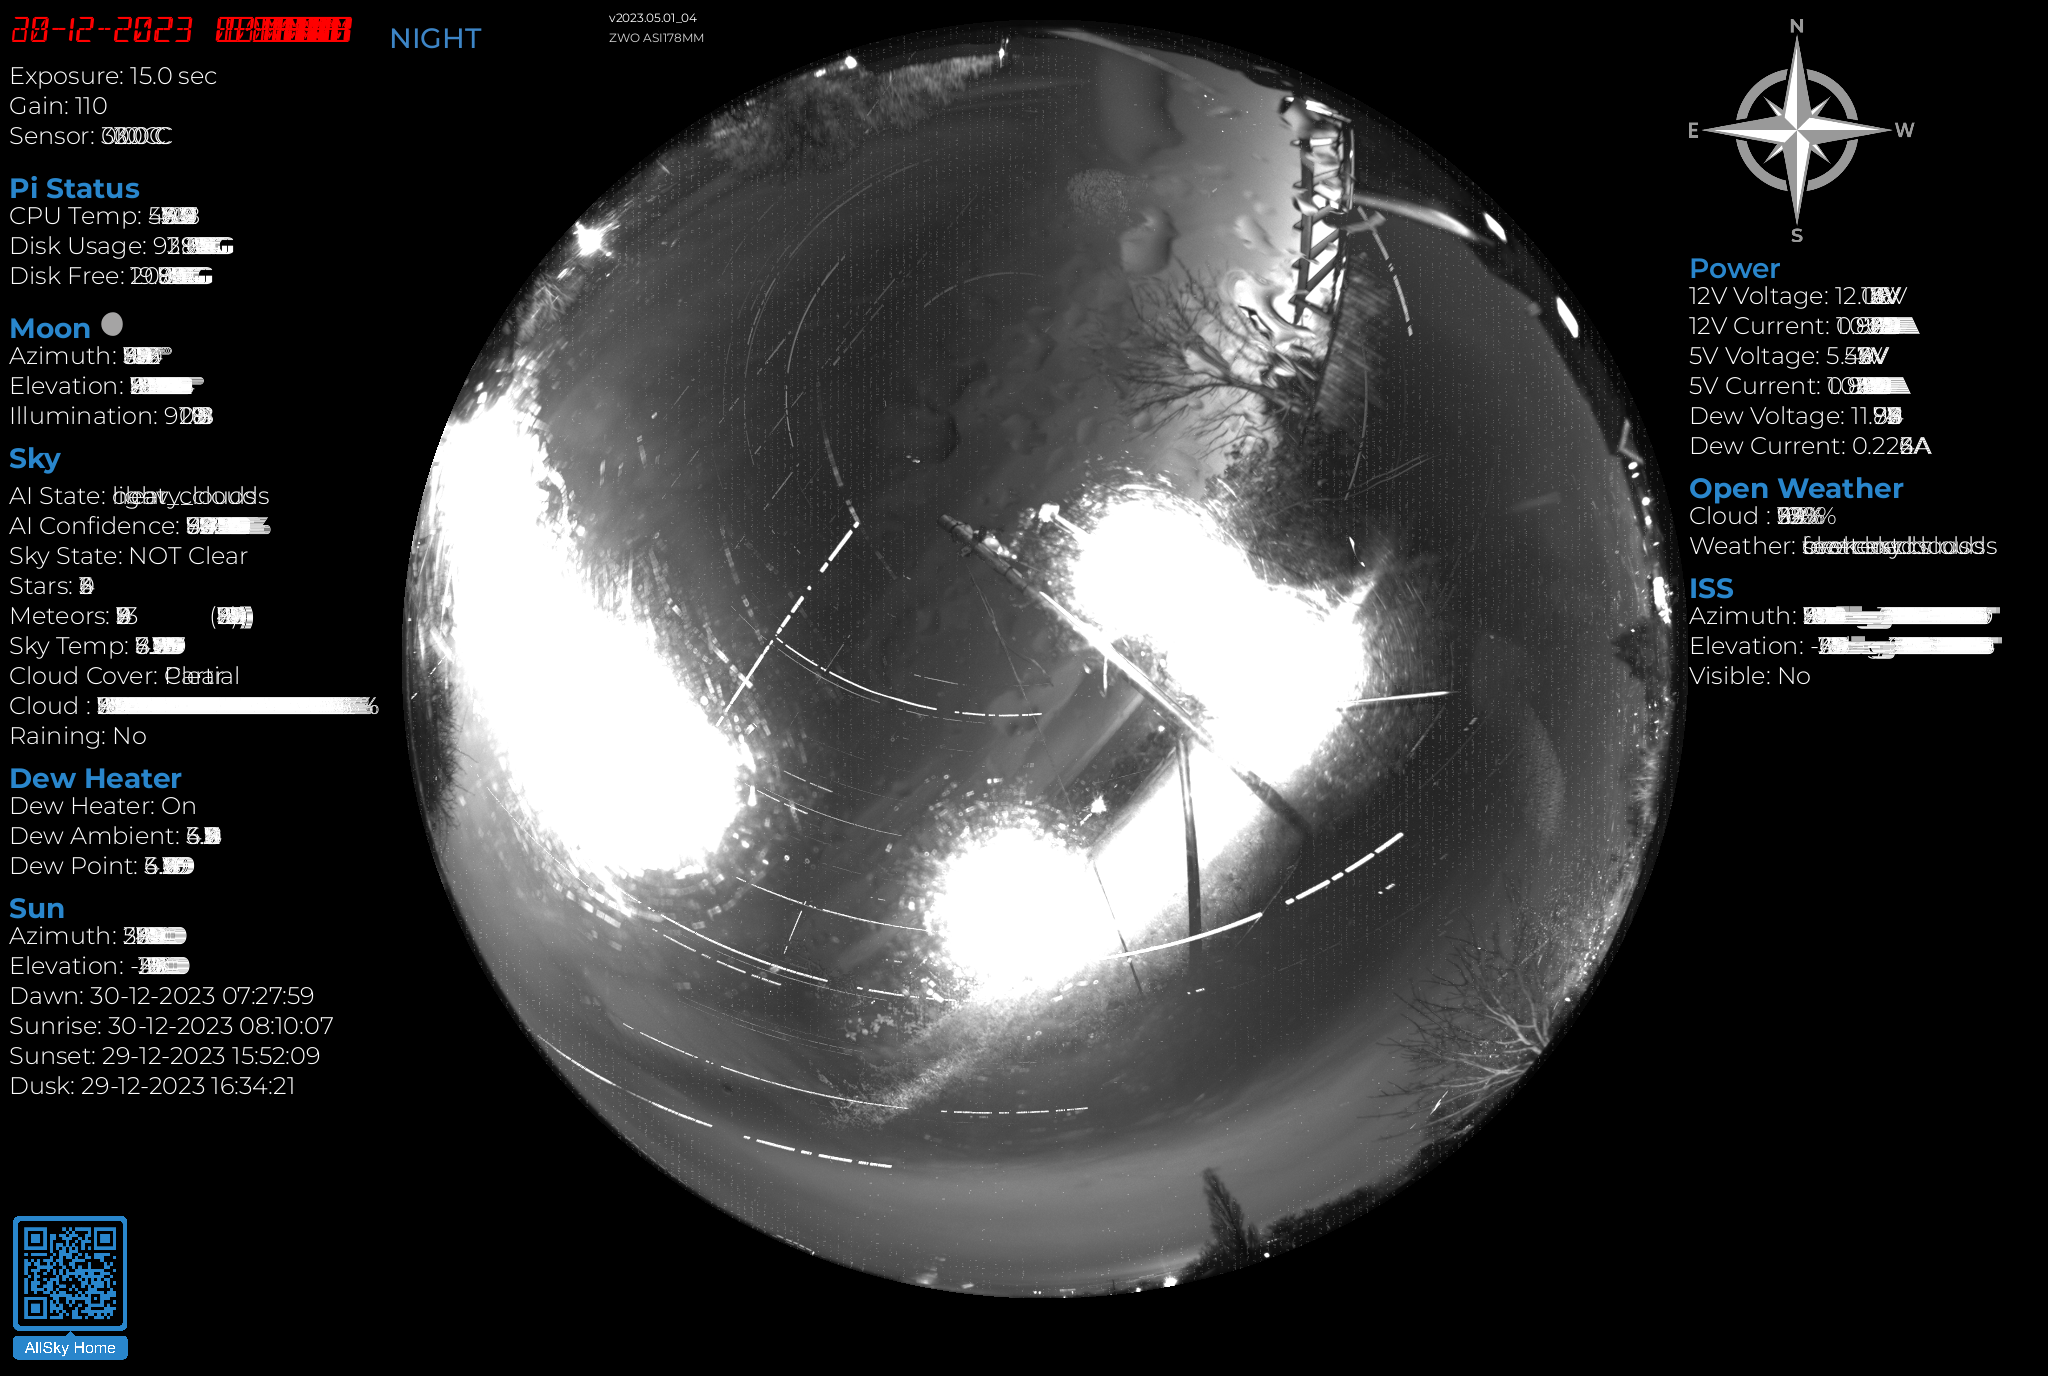The height and width of the screenshot is (1376, 2048).
Task: Click the all-sky camera circular image
Action: [x=1045, y=660]
